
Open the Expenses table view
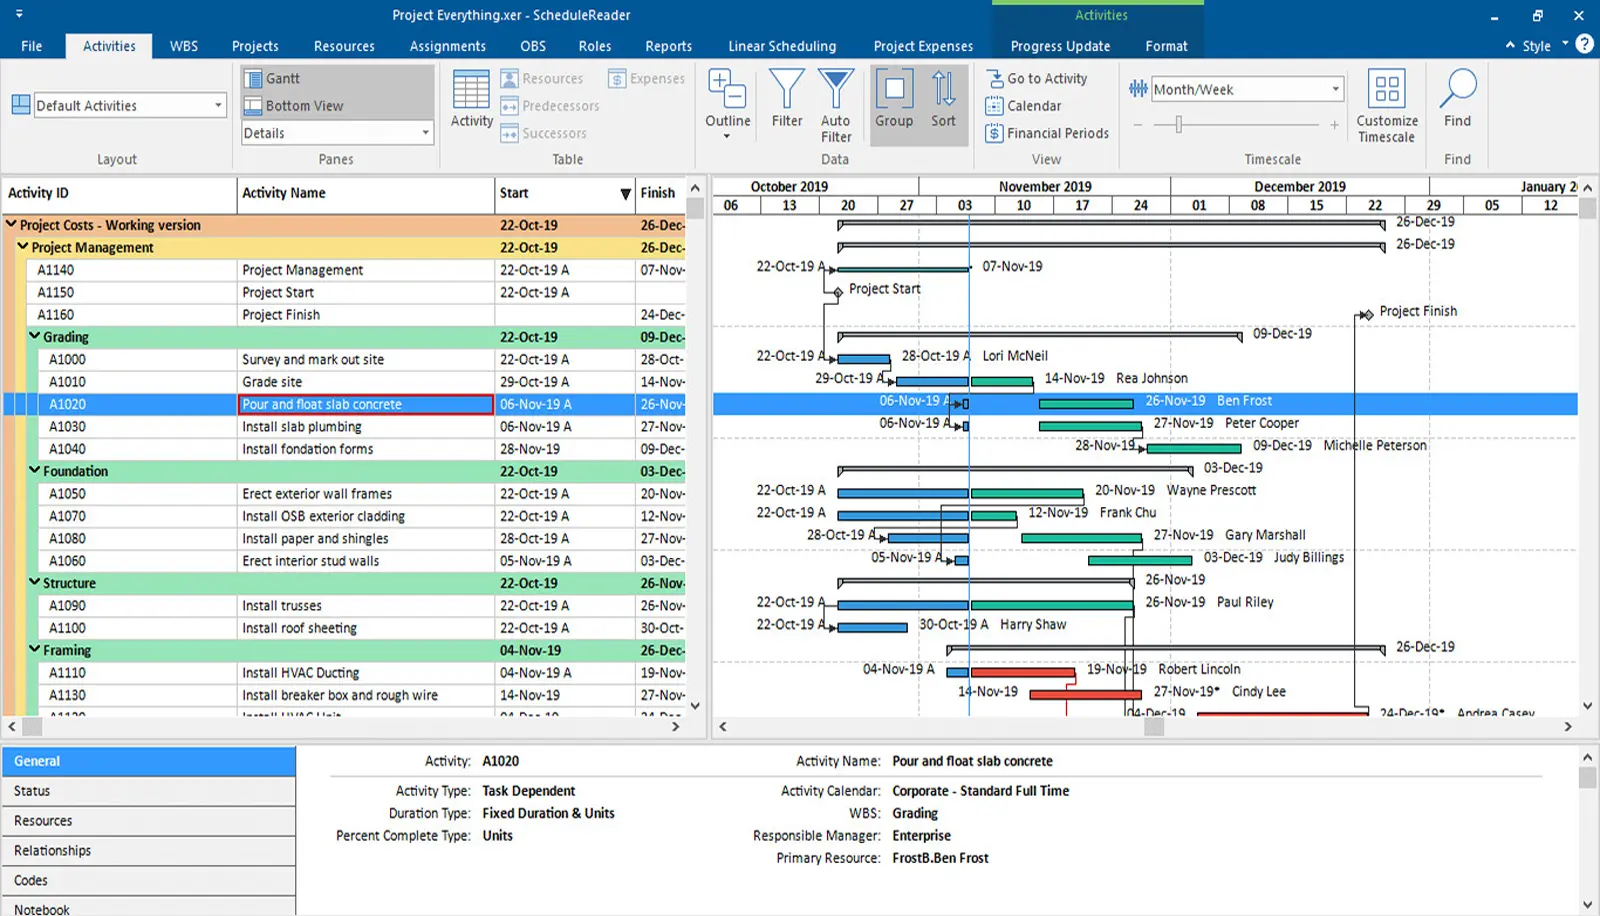[x=645, y=78]
